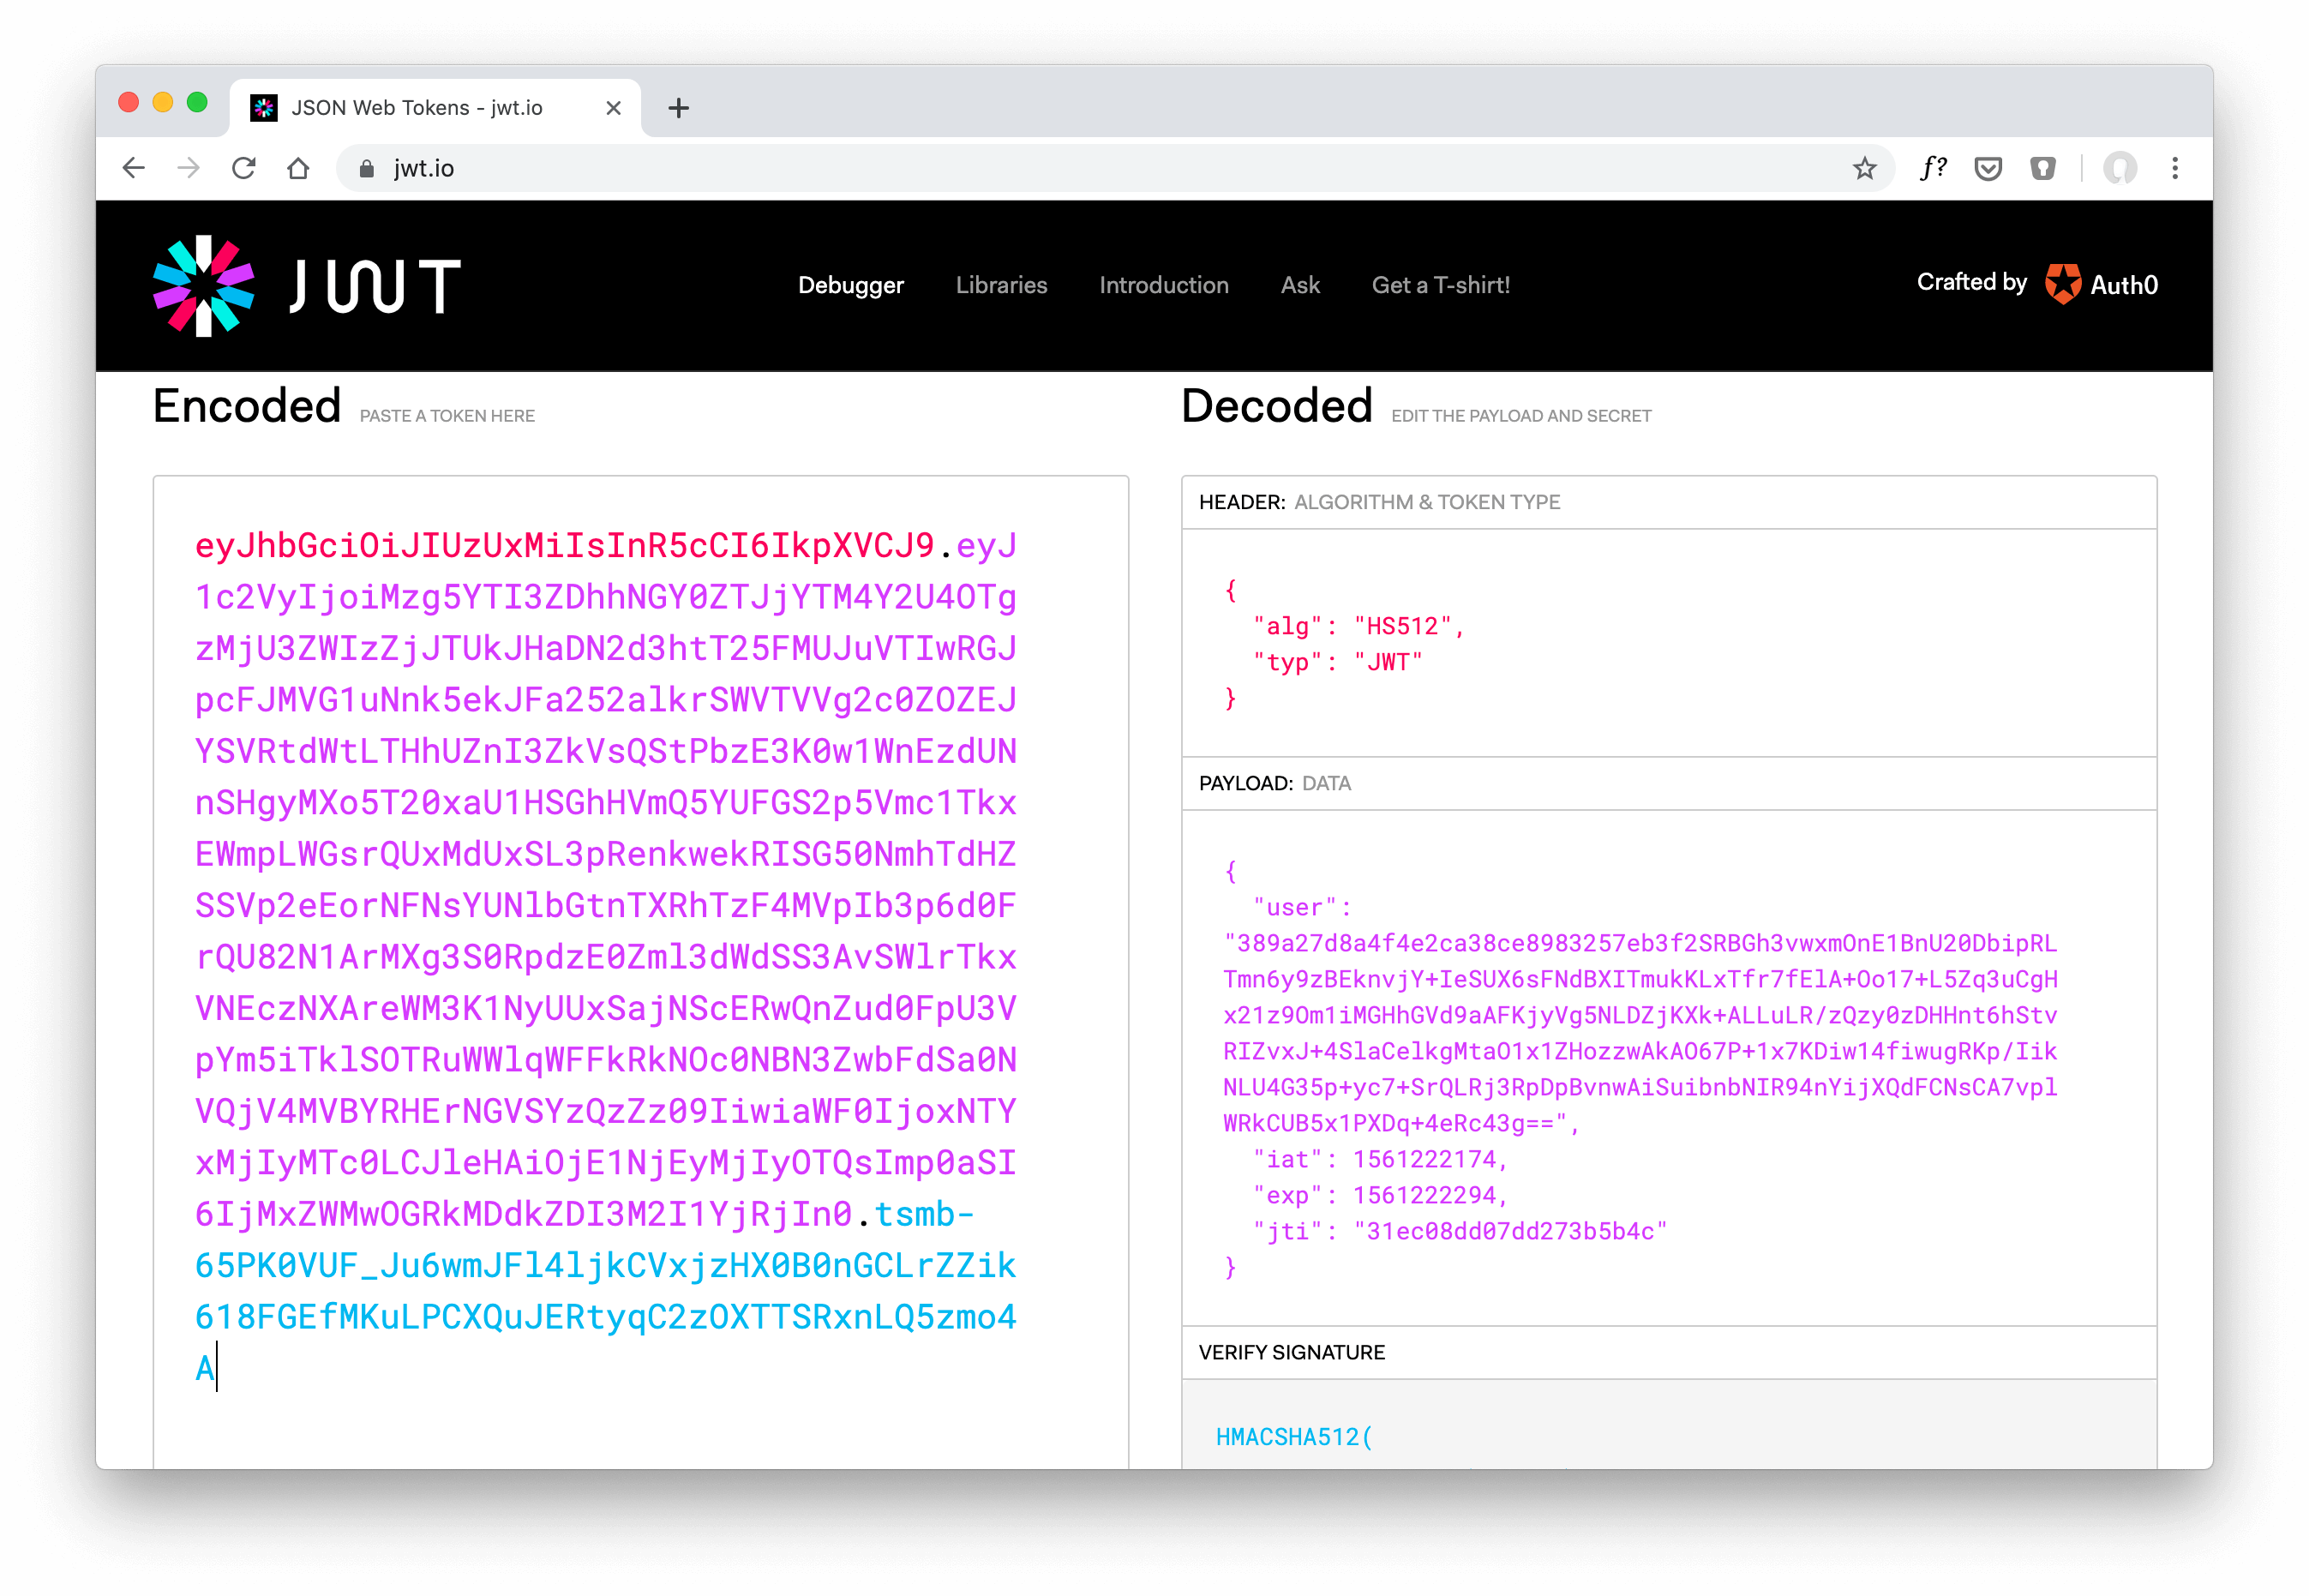Click the Get a T-shirt! link
The height and width of the screenshot is (1596, 2309).
(1440, 285)
